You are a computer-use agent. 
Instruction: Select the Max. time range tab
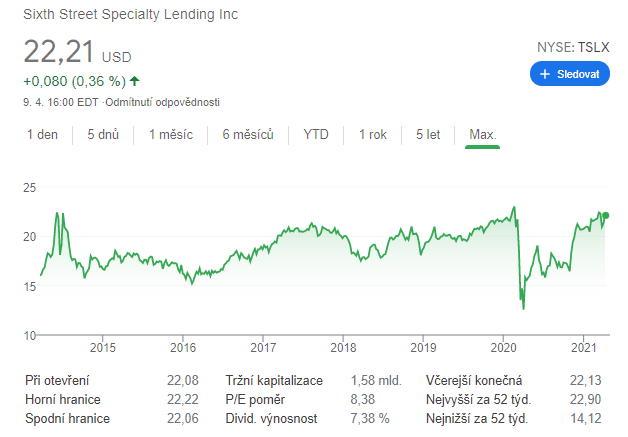[x=482, y=135]
